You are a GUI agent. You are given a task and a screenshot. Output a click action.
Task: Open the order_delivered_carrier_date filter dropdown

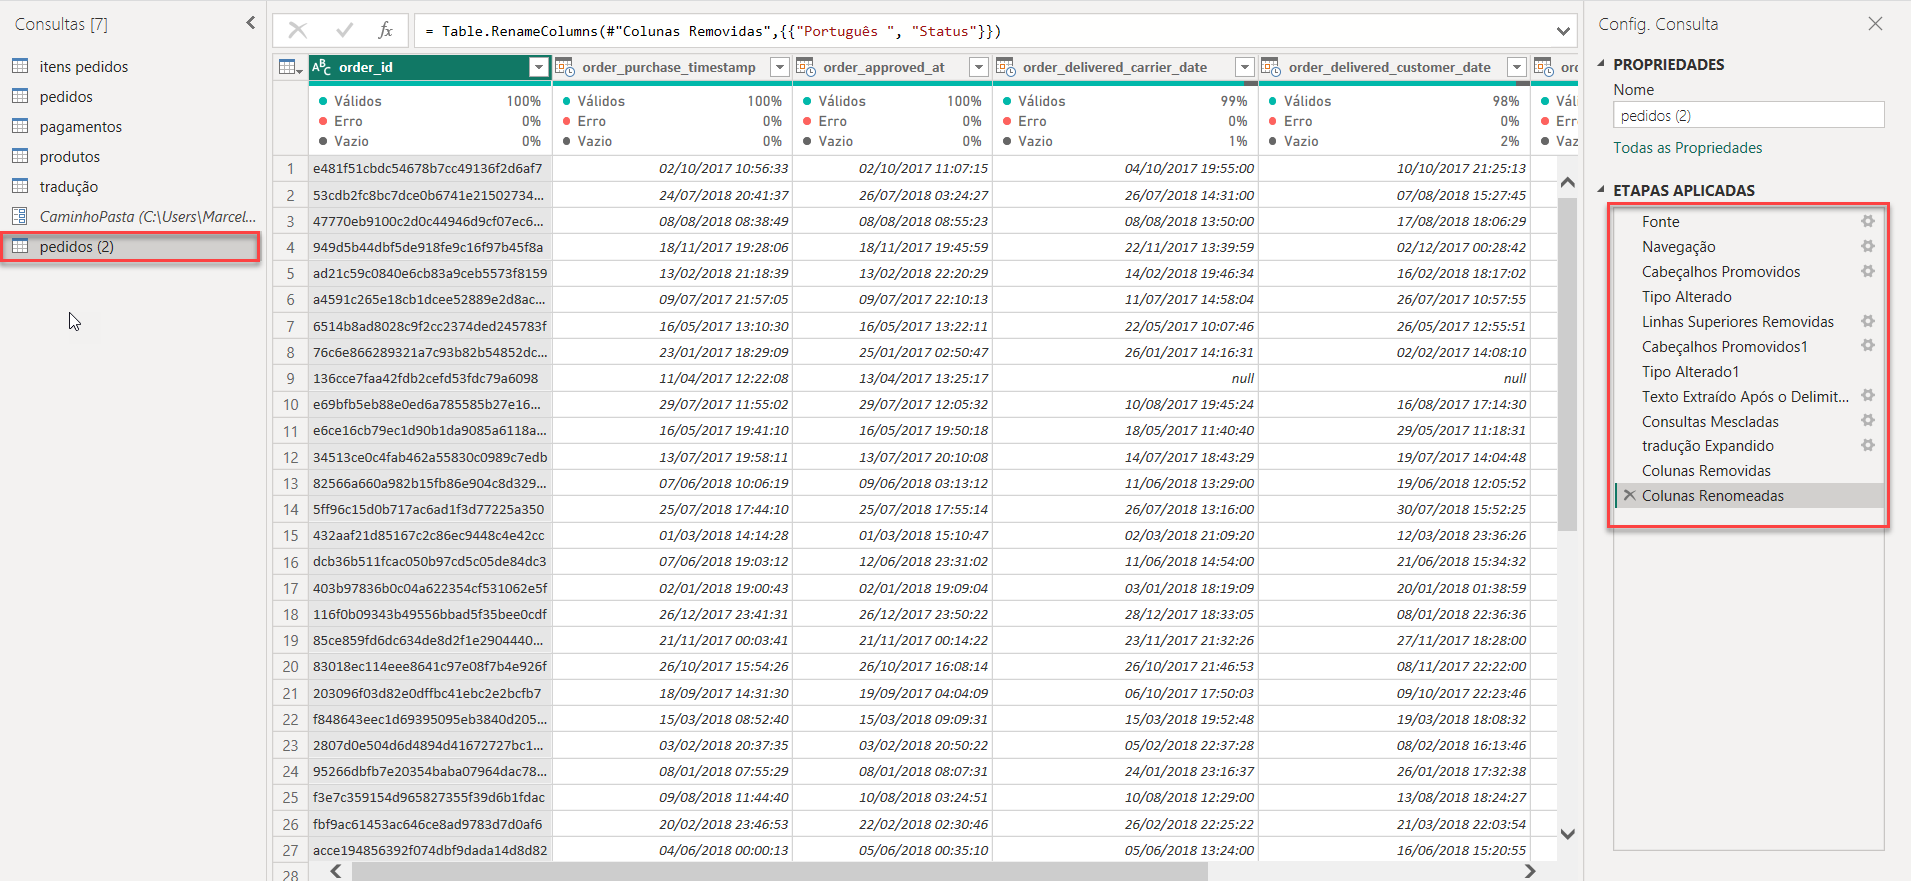coord(1245,67)
